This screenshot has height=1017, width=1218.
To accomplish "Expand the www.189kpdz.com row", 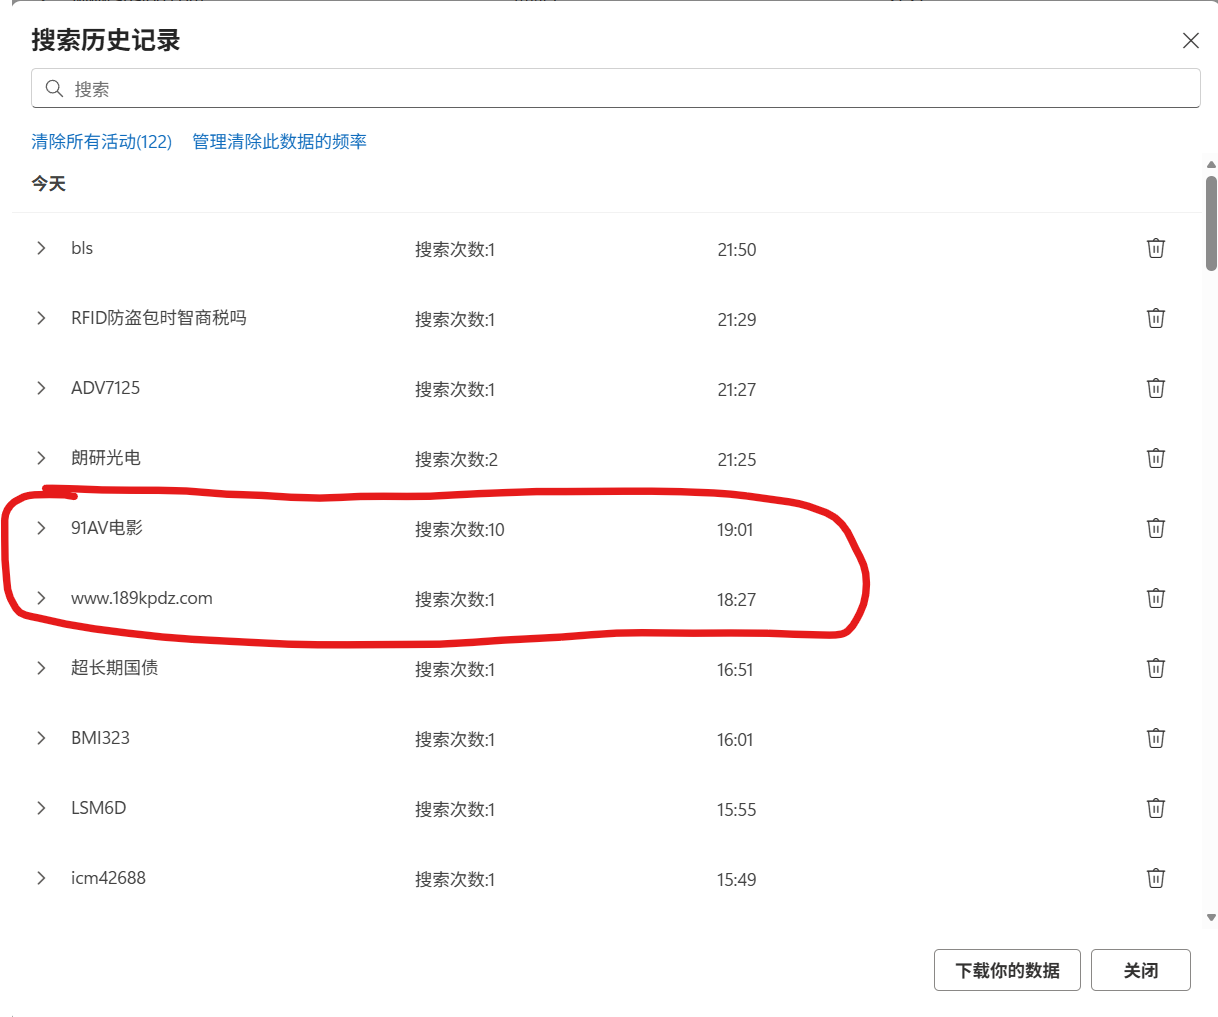I will point(41,598).
